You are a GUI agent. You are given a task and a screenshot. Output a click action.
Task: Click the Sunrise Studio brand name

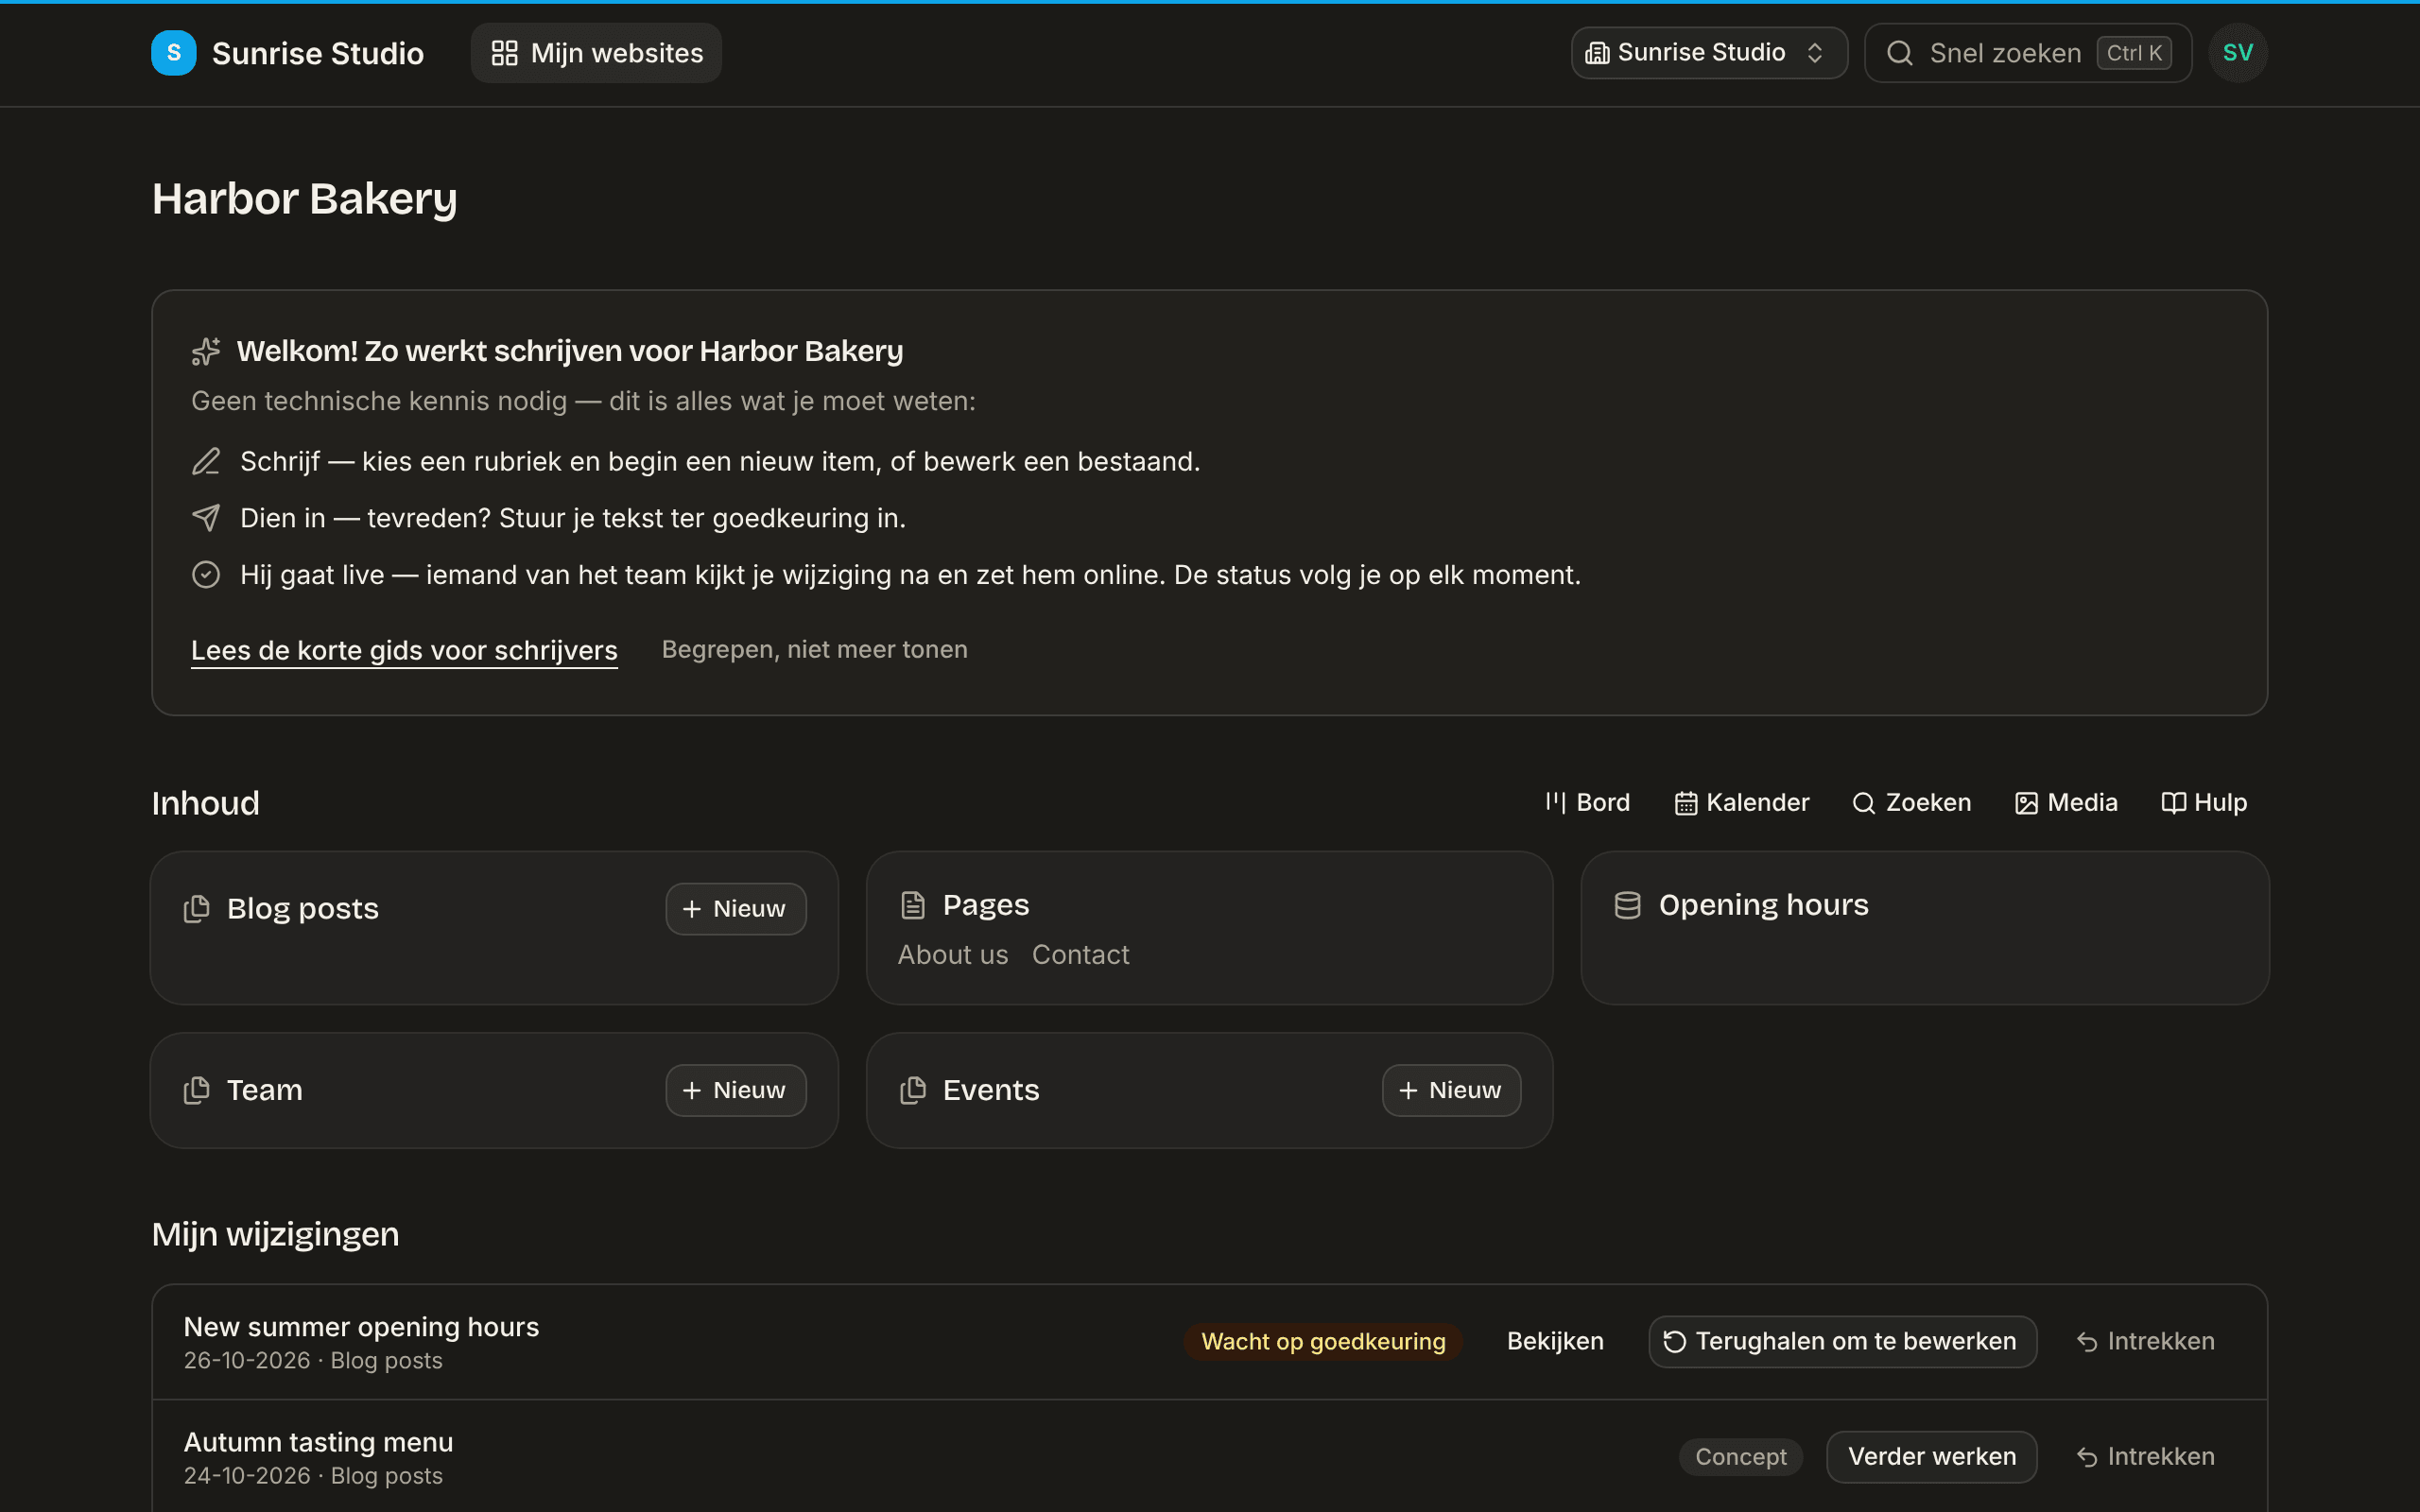(x=318, y=53)
